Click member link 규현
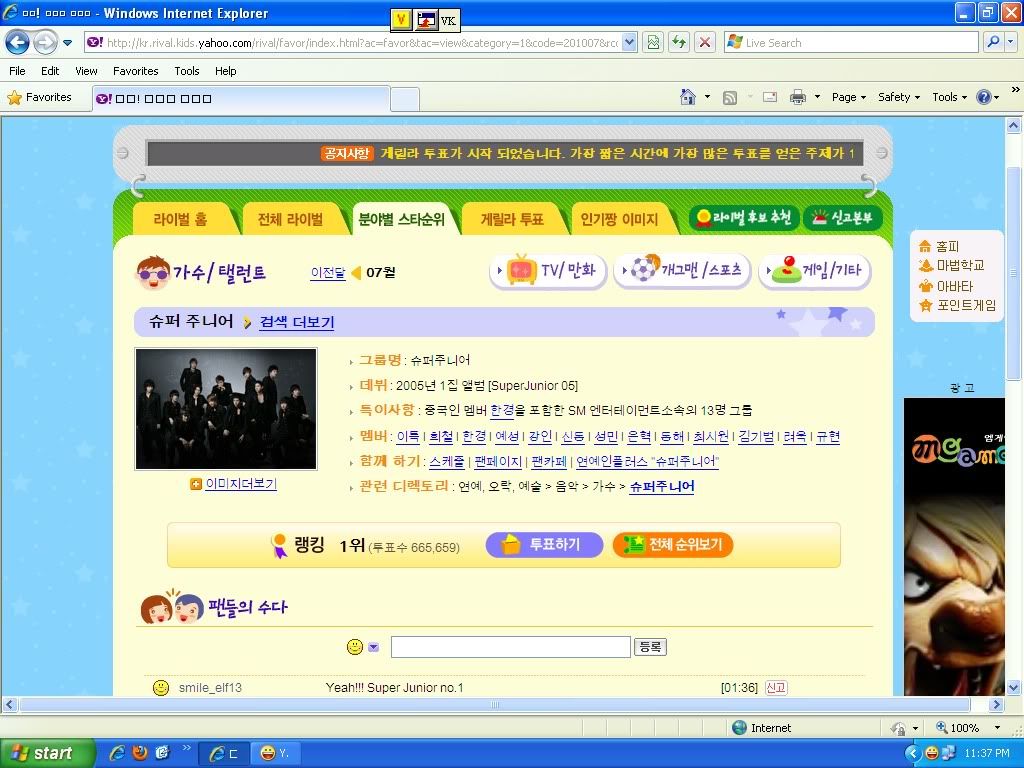This screenshot has width=1024, height=768. tap(828, 437)
